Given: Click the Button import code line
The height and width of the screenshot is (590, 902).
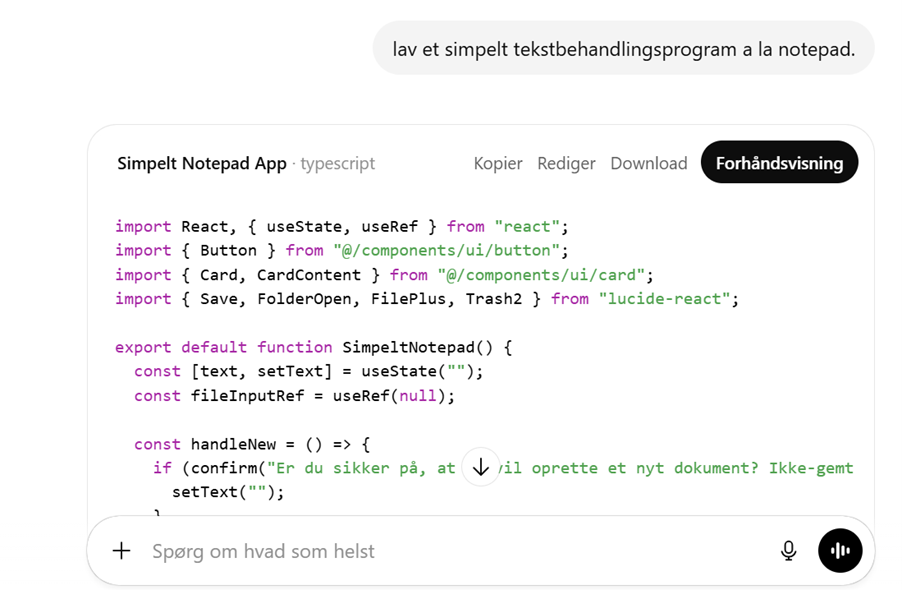Looking at the screenshot, I should [x=341, y=250].
